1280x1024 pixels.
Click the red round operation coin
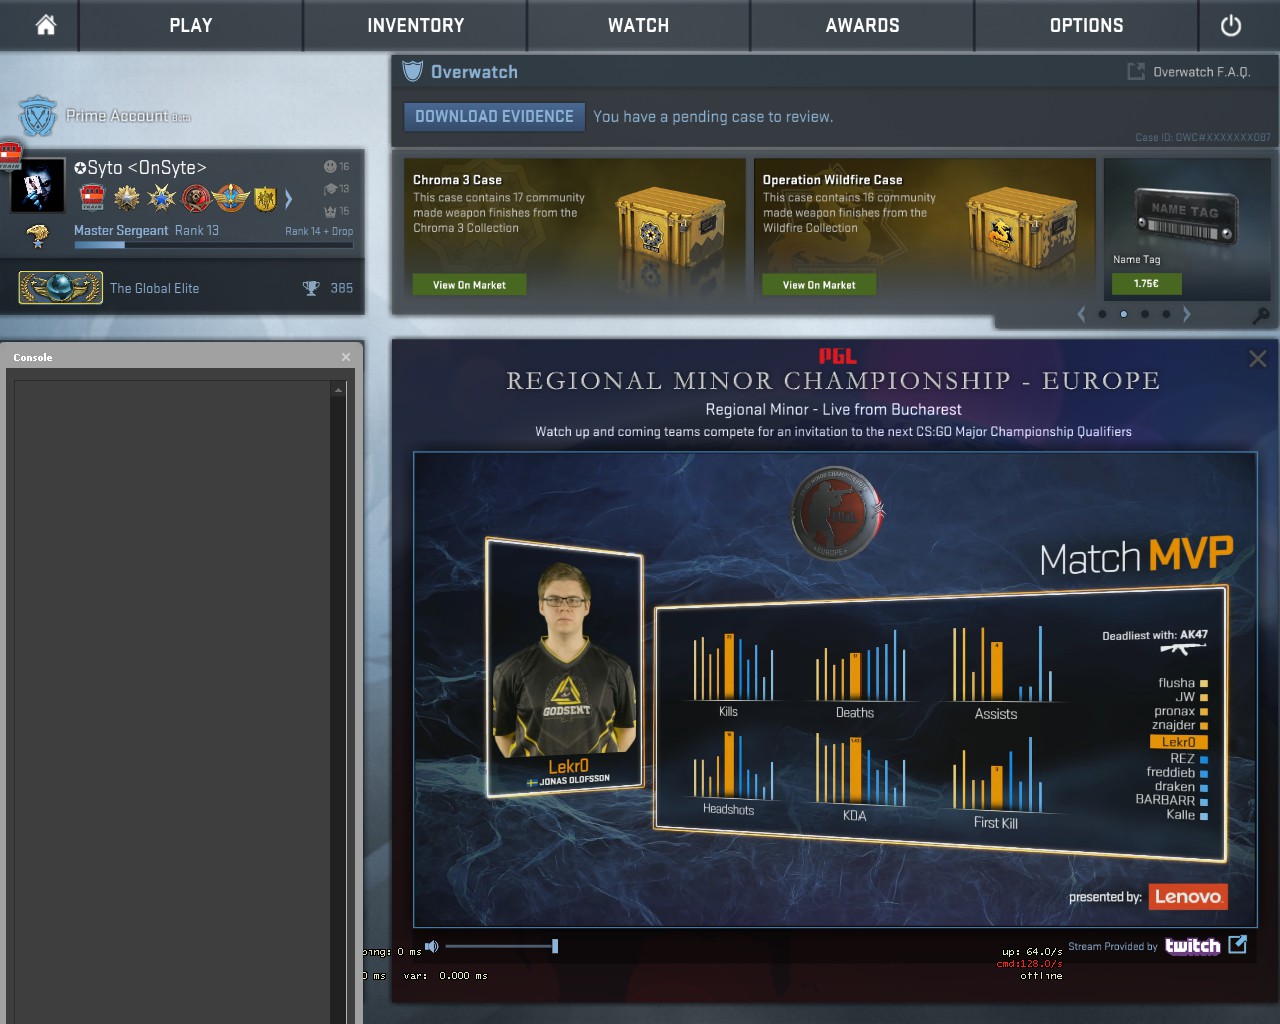197,198
